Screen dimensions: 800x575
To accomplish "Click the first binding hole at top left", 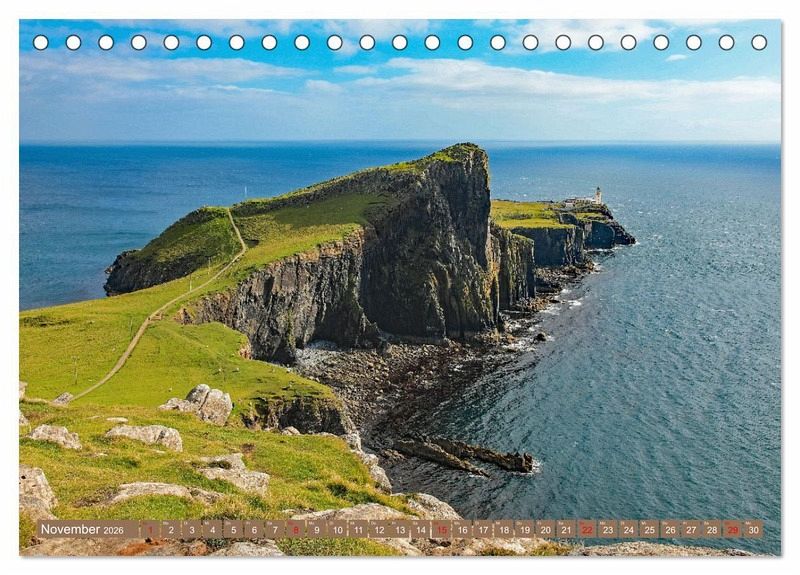I will (x=41, y=42).
